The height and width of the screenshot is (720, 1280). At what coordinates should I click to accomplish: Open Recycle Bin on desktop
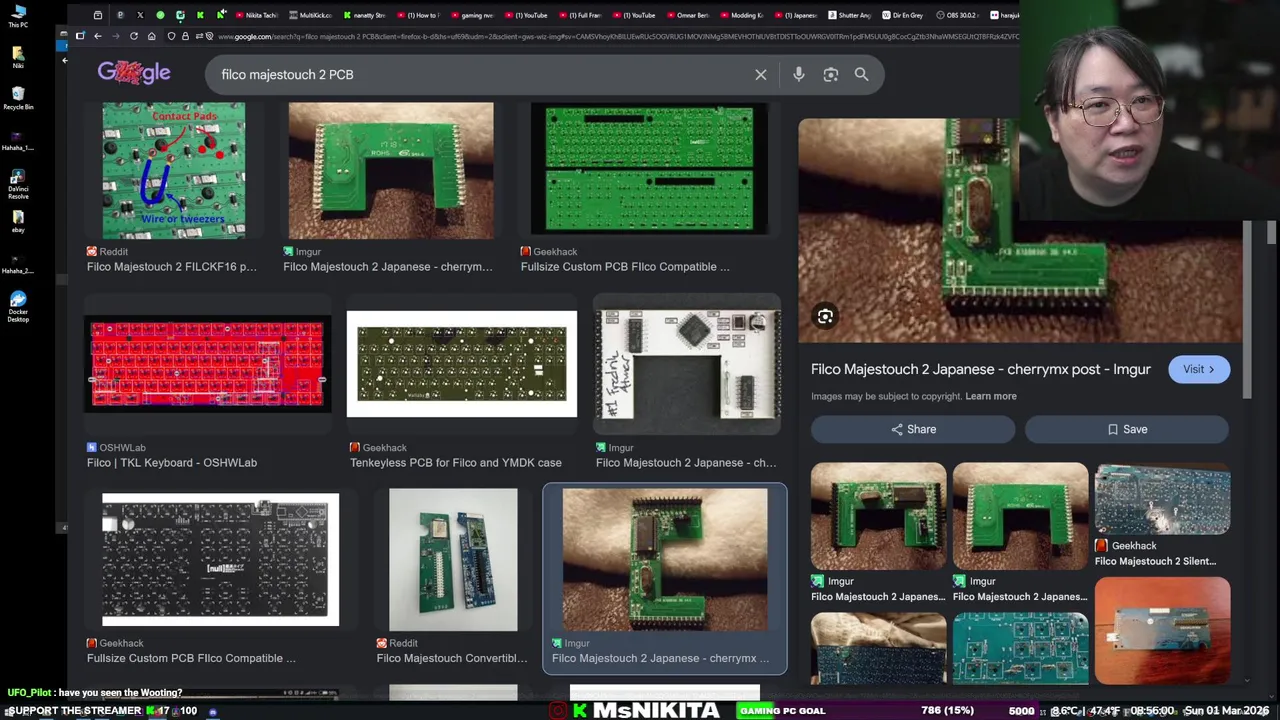[18, 98]
